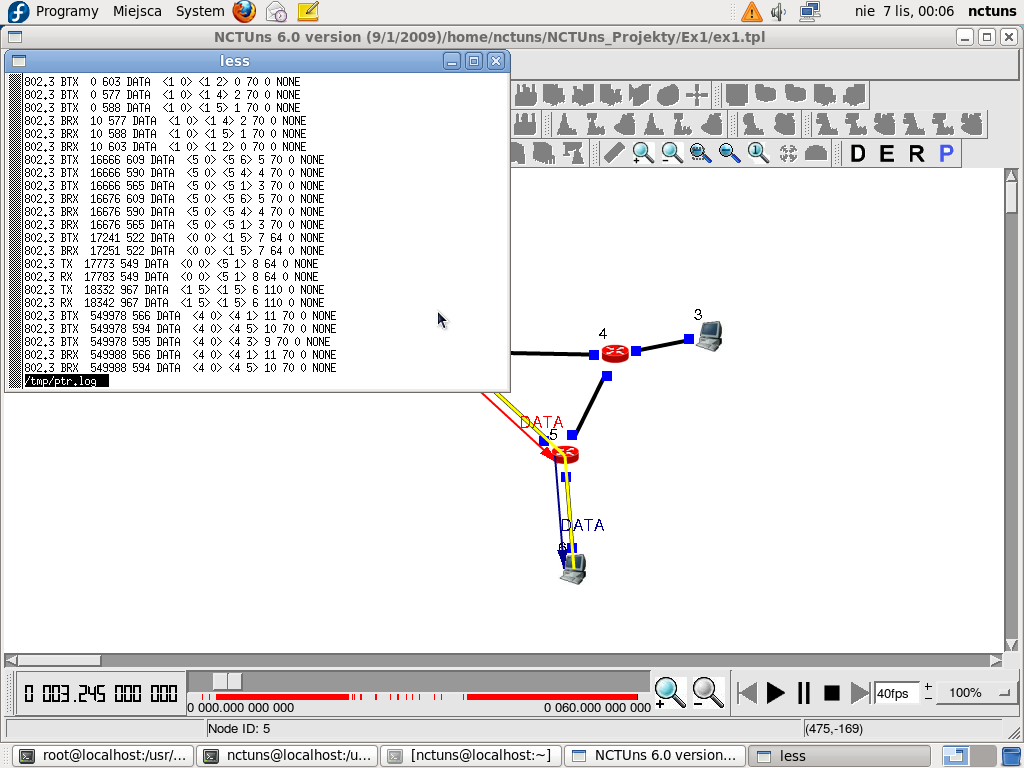Click the canvas scroll-up arrow
Image resolution: width=1024 pixels, height=768 pixels.
1011,175
